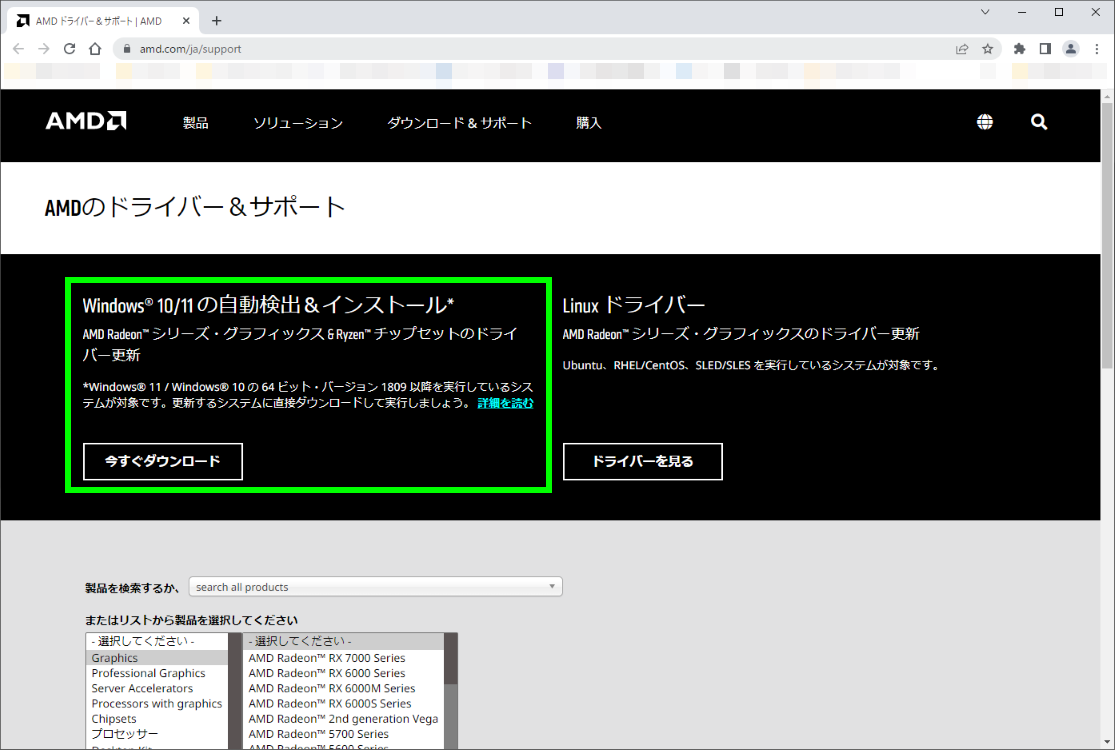Open 製品 menu in AMD header
This screenshot has width=1115, height=750.
click(x=196, y=123)
